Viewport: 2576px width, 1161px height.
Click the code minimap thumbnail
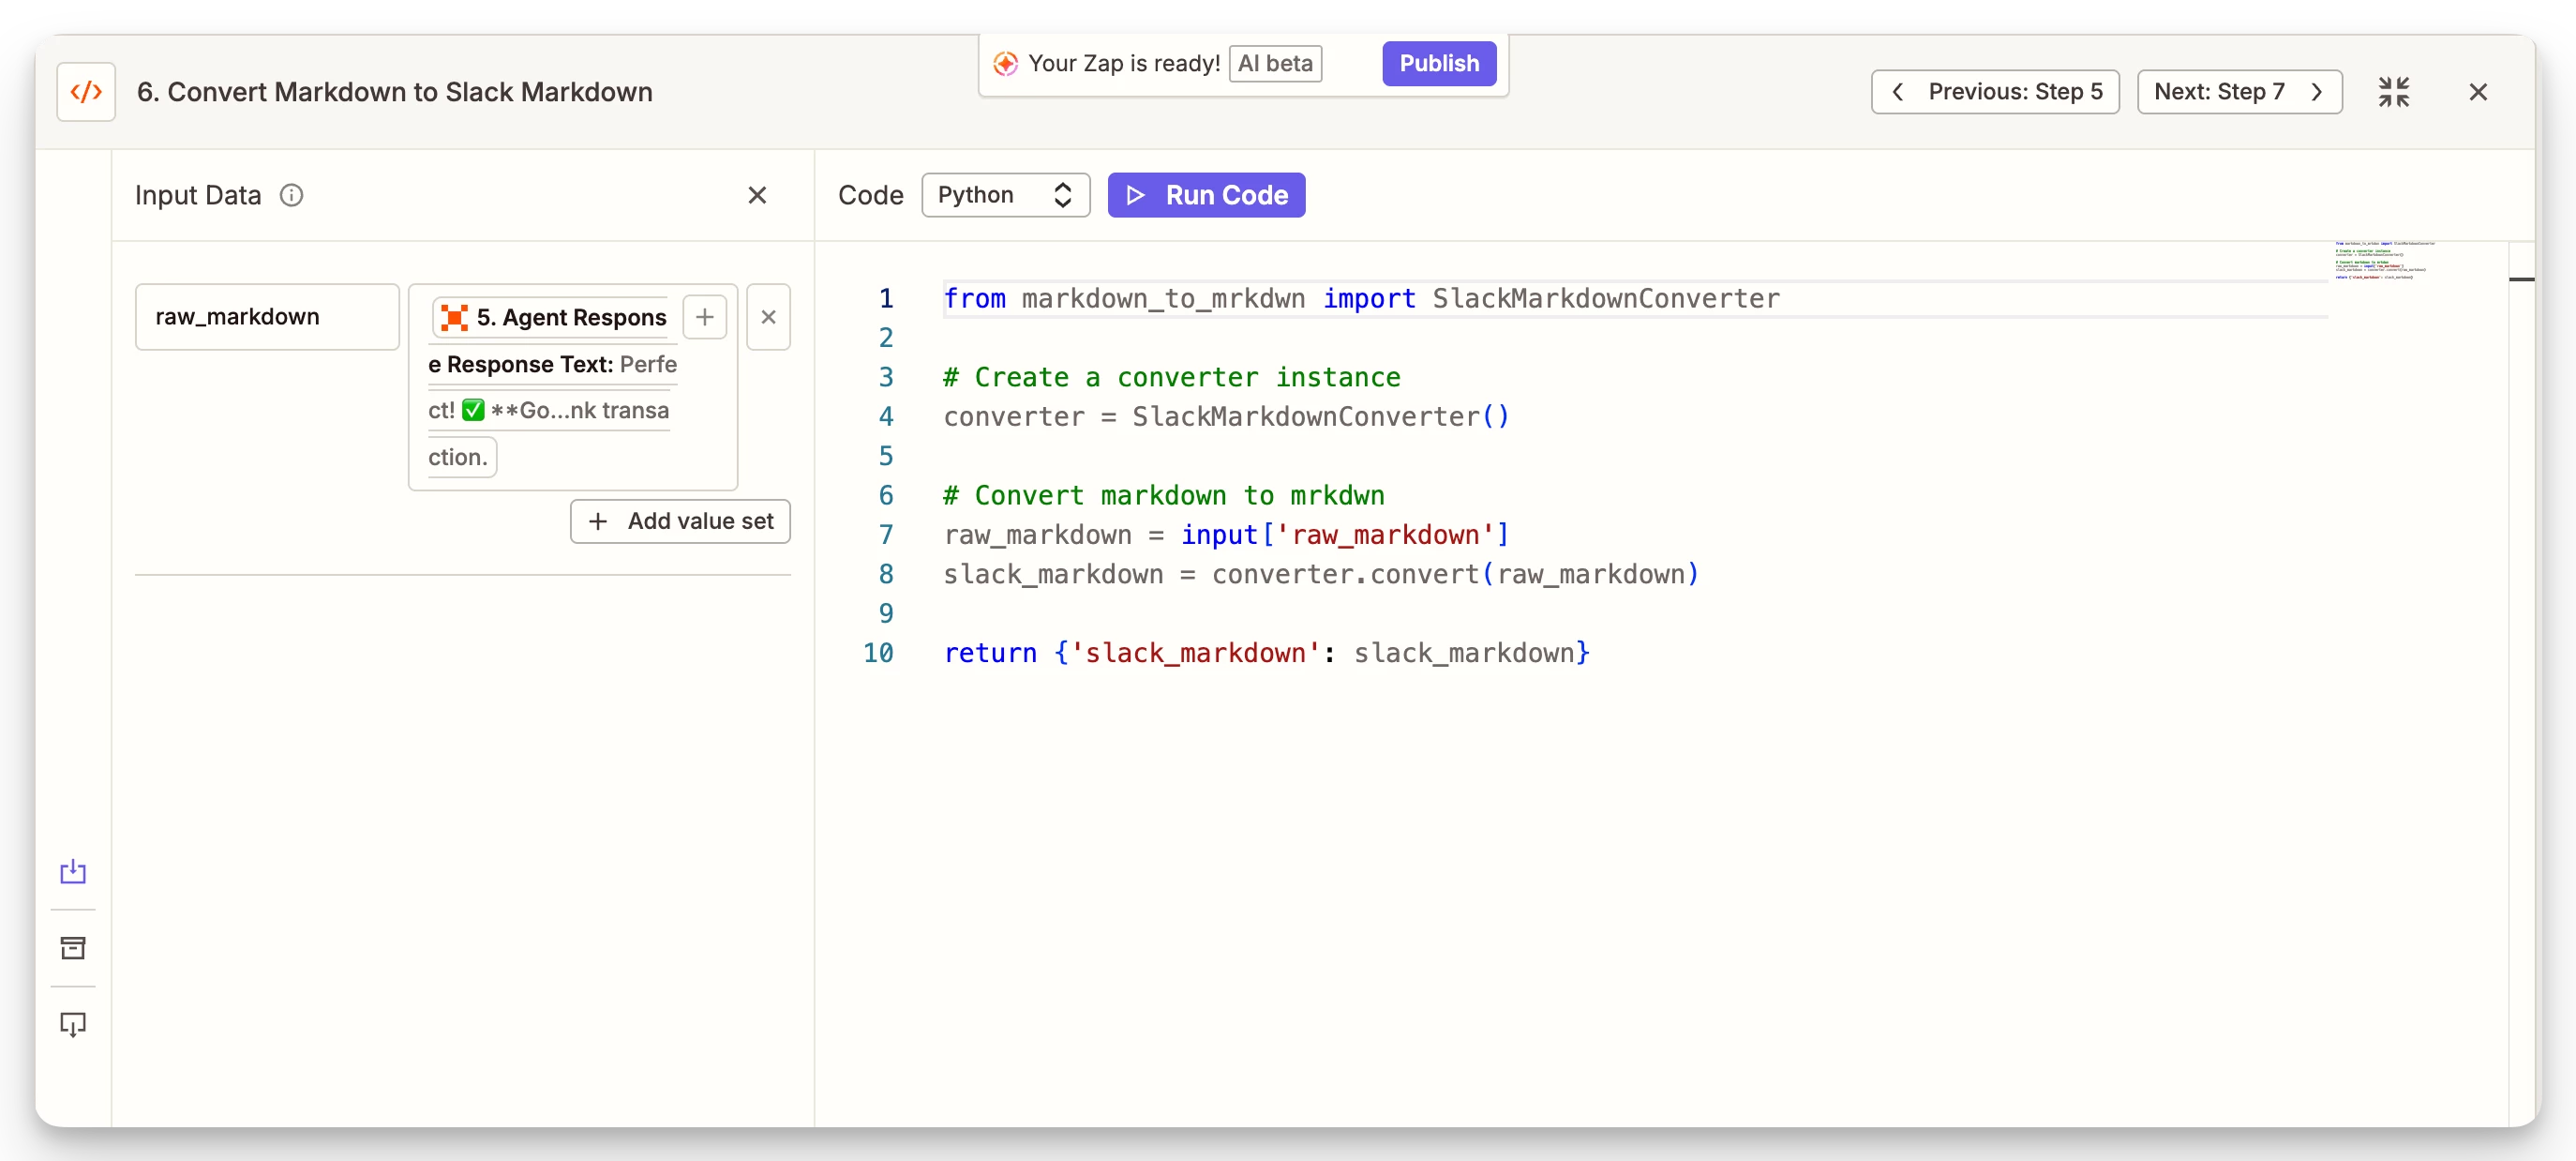coord(2384,260)
